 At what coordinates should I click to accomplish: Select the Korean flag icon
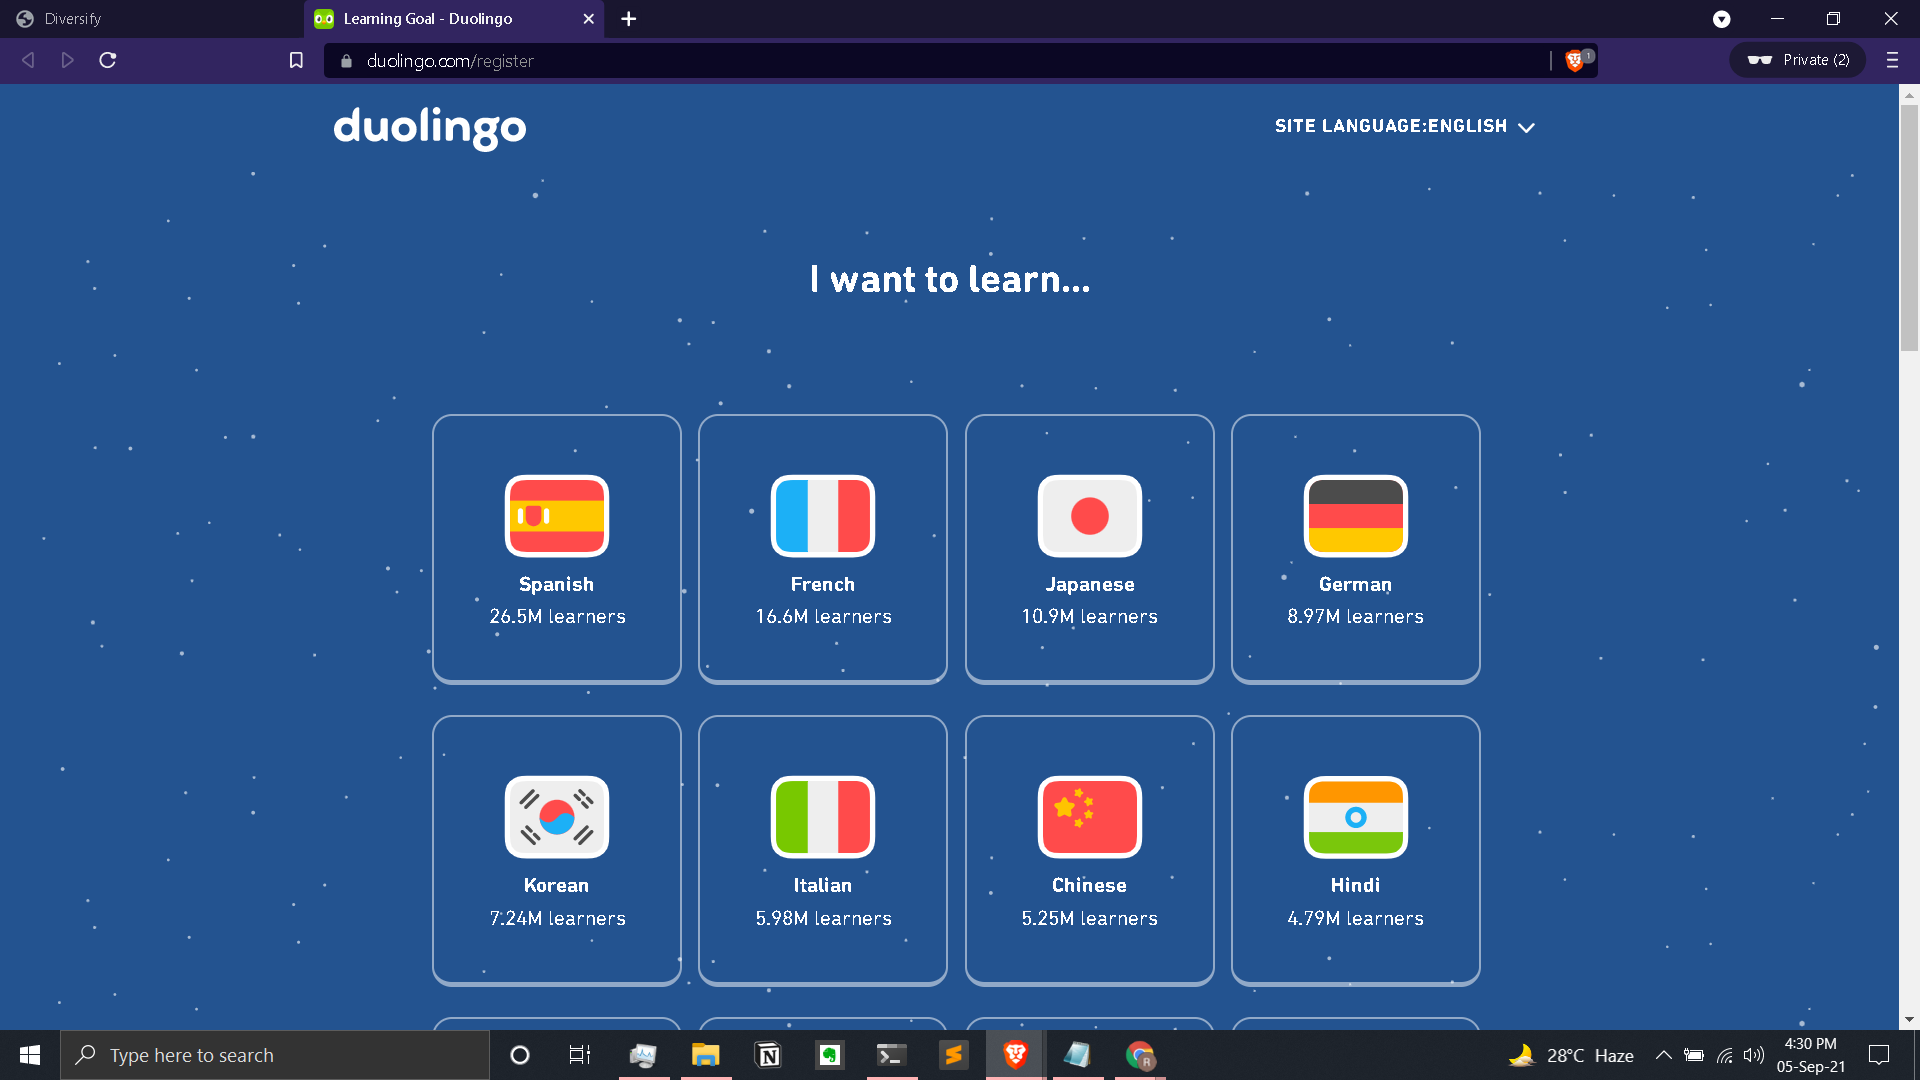(556, 817)
